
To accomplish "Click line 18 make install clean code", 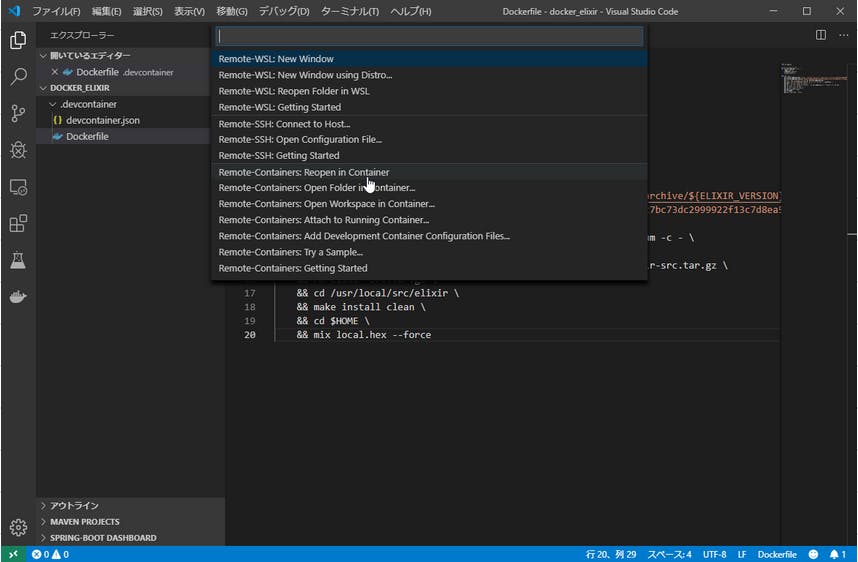I will 361,307.
